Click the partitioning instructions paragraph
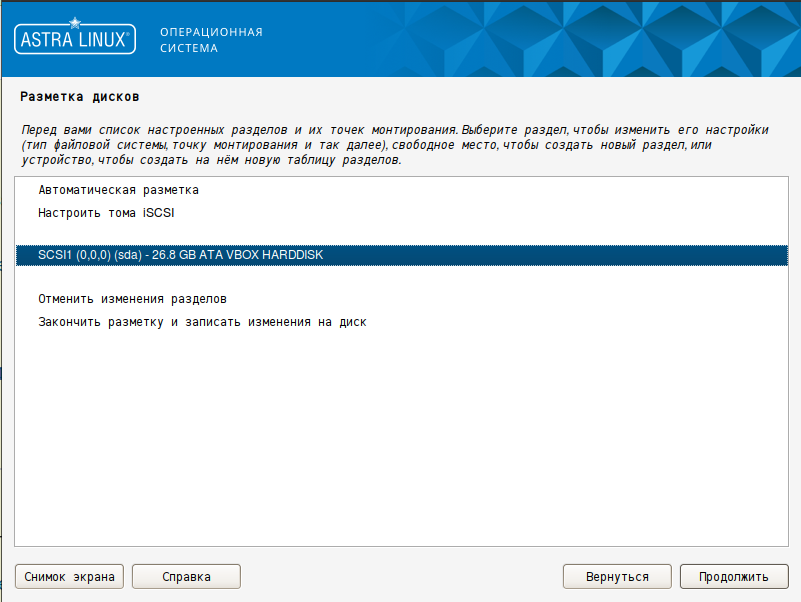Image resolution: width=801 pixels, height=602 pixels. click(x=394, y=145)
